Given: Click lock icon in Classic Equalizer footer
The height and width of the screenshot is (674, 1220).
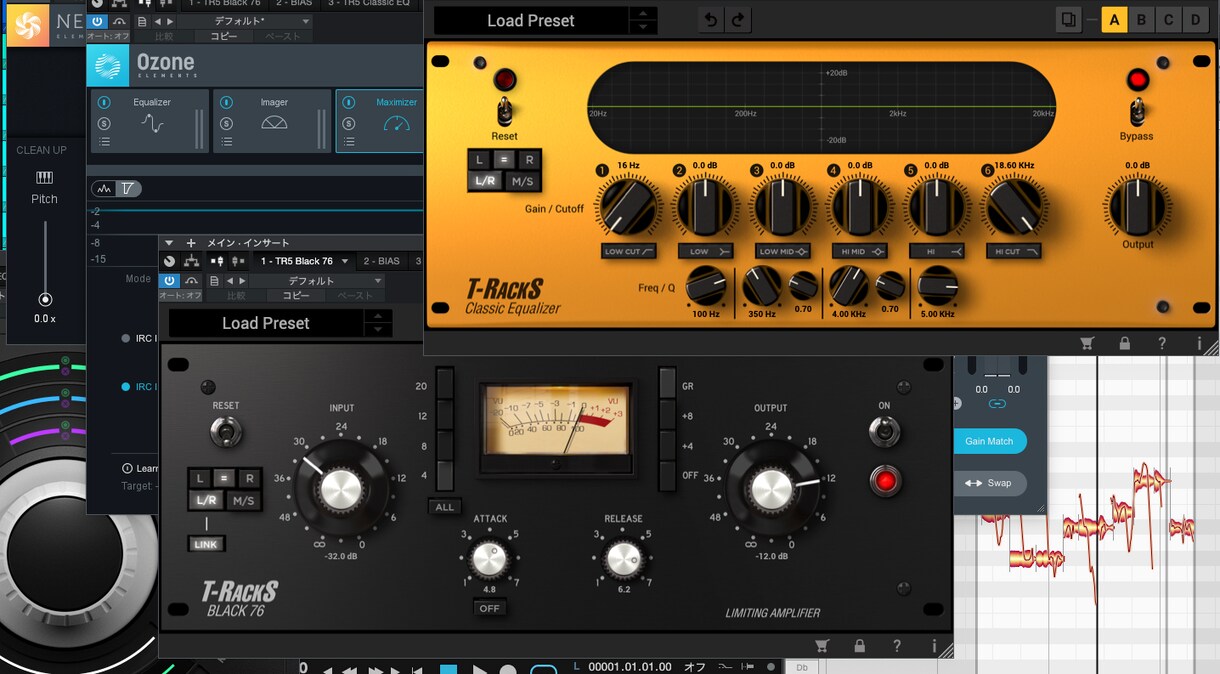Looking at the screenshot, I should pos(1125,343).
